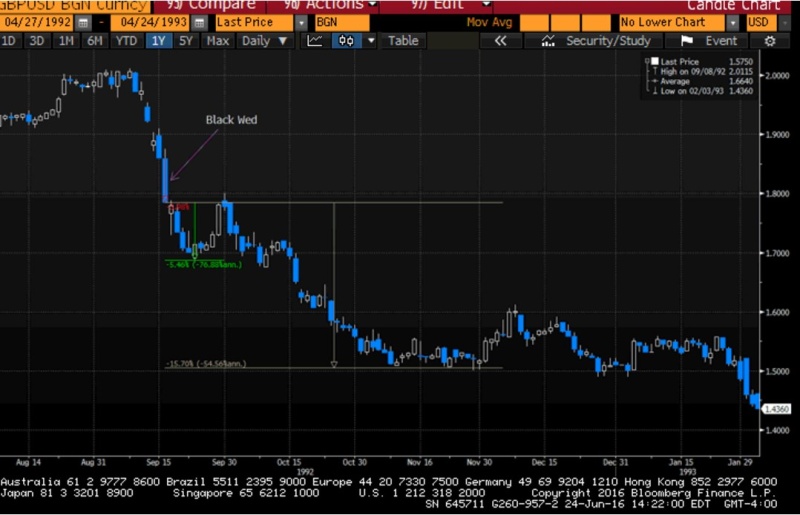Click -15.70% measurement label
Screen dimensions: 800x515
point(206,363)
